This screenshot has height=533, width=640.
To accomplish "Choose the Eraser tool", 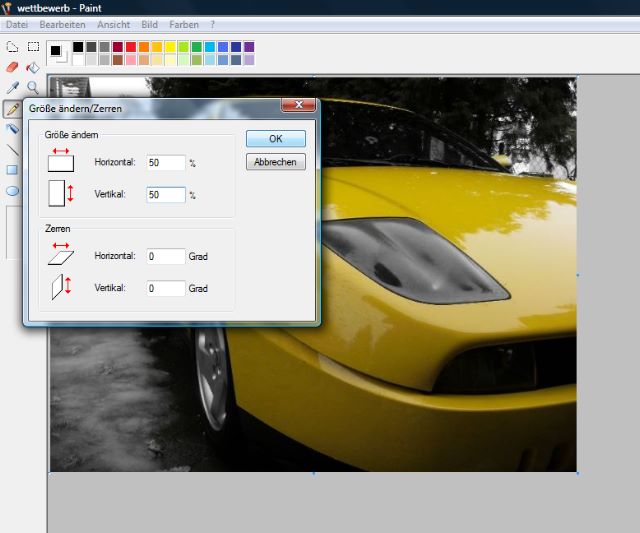I will click(x=12, y=67).
